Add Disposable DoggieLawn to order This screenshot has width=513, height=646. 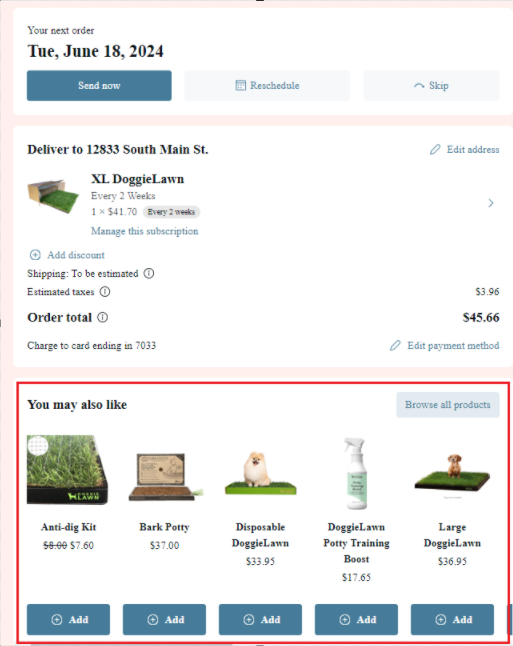260,620
